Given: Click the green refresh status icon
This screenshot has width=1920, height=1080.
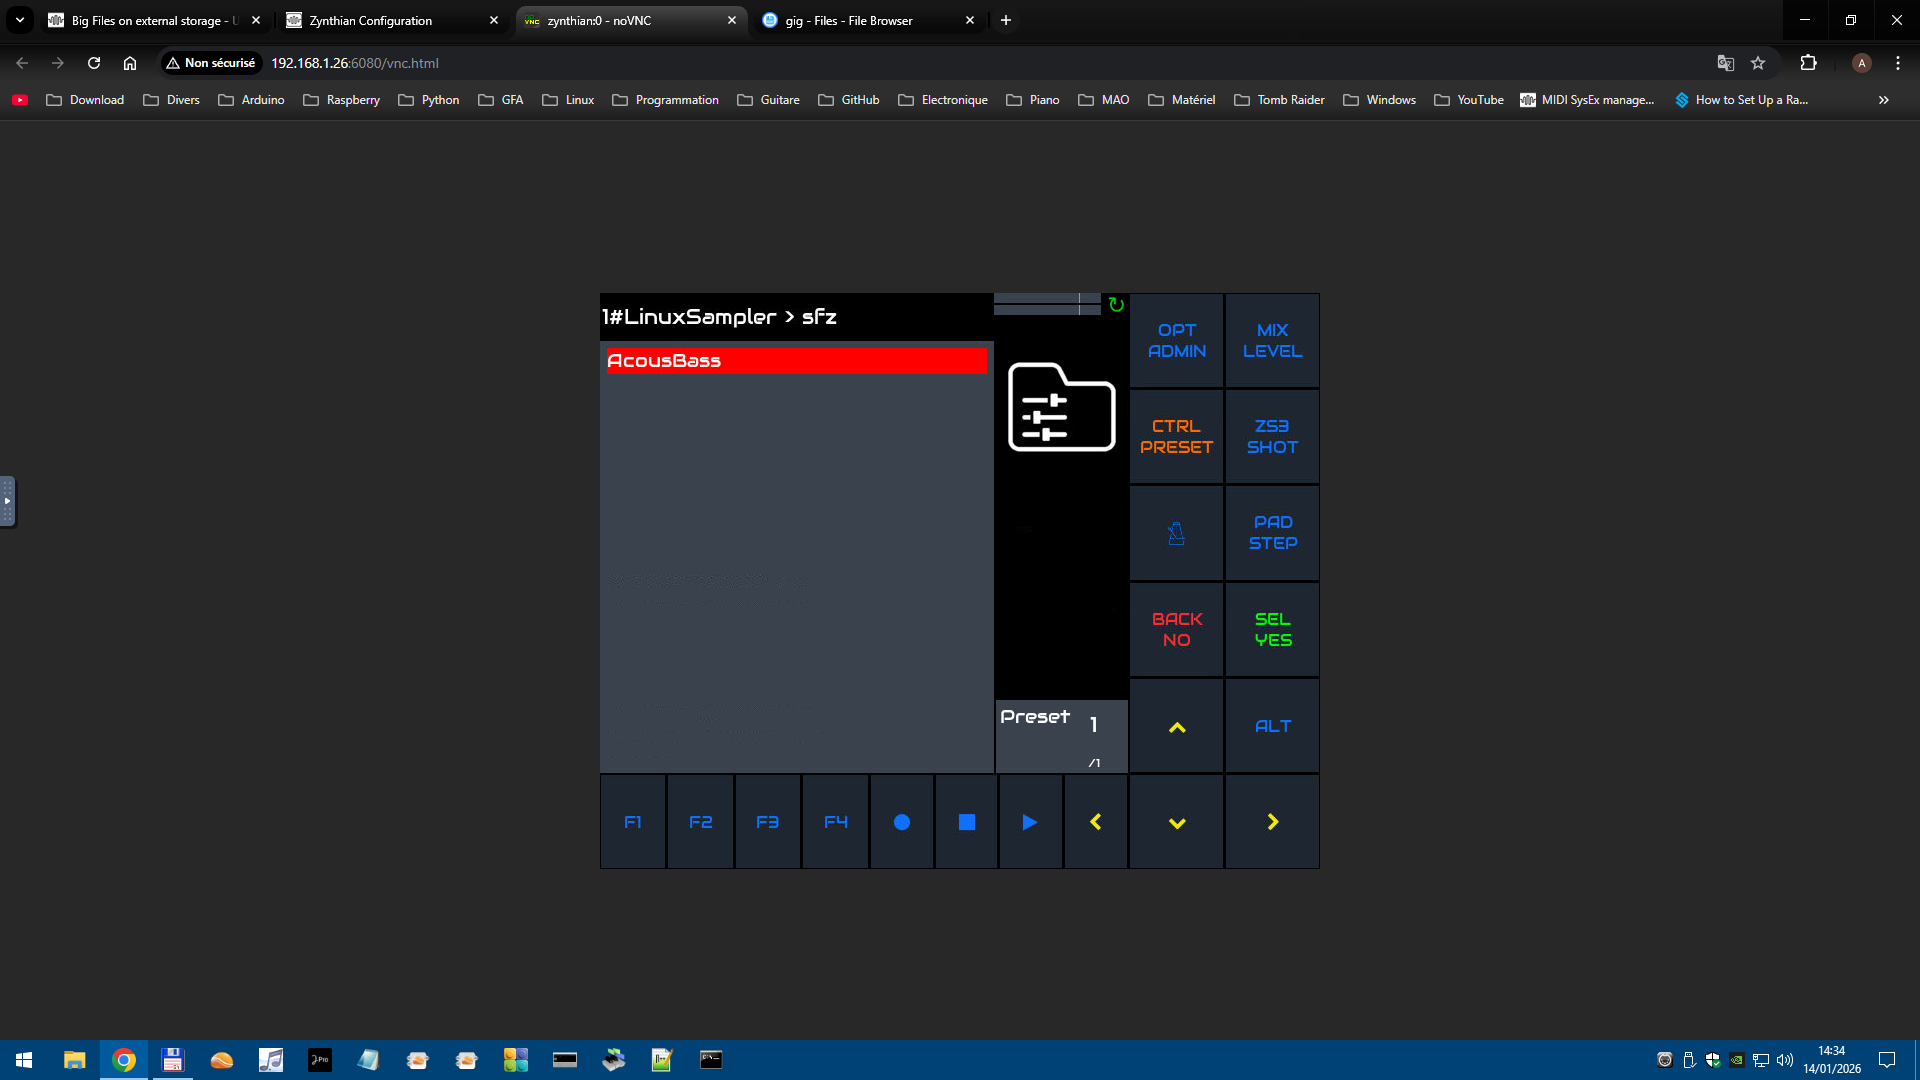Looking at the screenshot, I should pyautogui.click(x=1116, y=305).
